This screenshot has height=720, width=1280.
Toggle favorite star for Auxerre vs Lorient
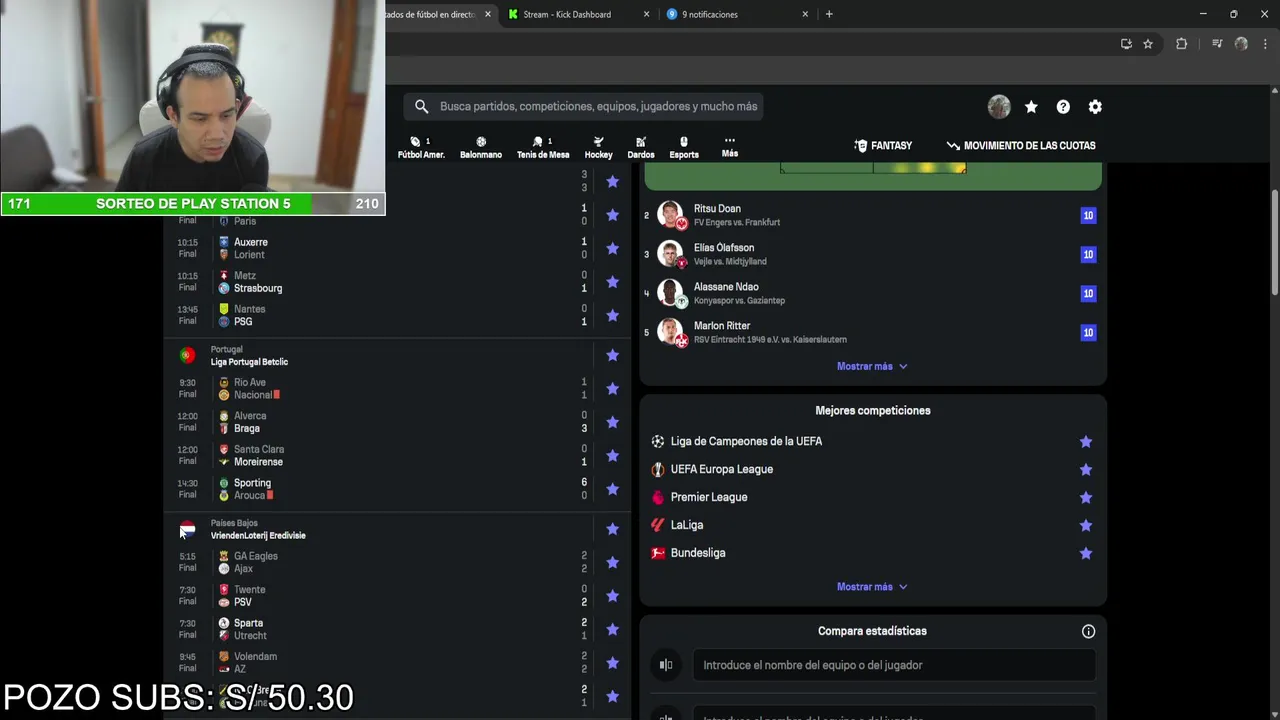coord(612,248)
